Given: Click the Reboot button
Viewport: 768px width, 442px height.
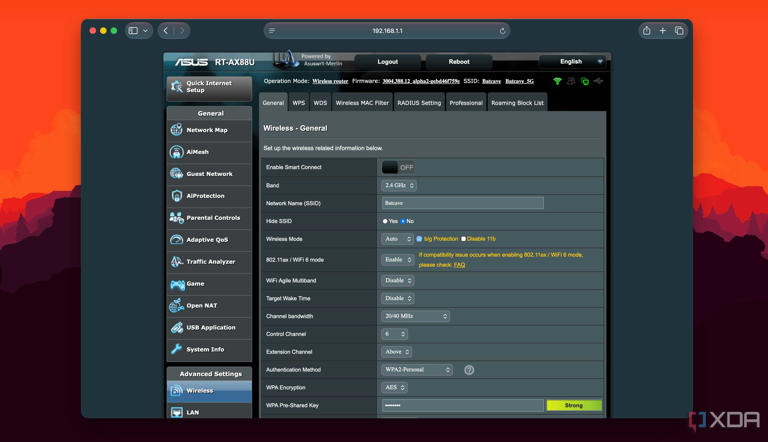Looking at the screenshot, I should (459, 62).
